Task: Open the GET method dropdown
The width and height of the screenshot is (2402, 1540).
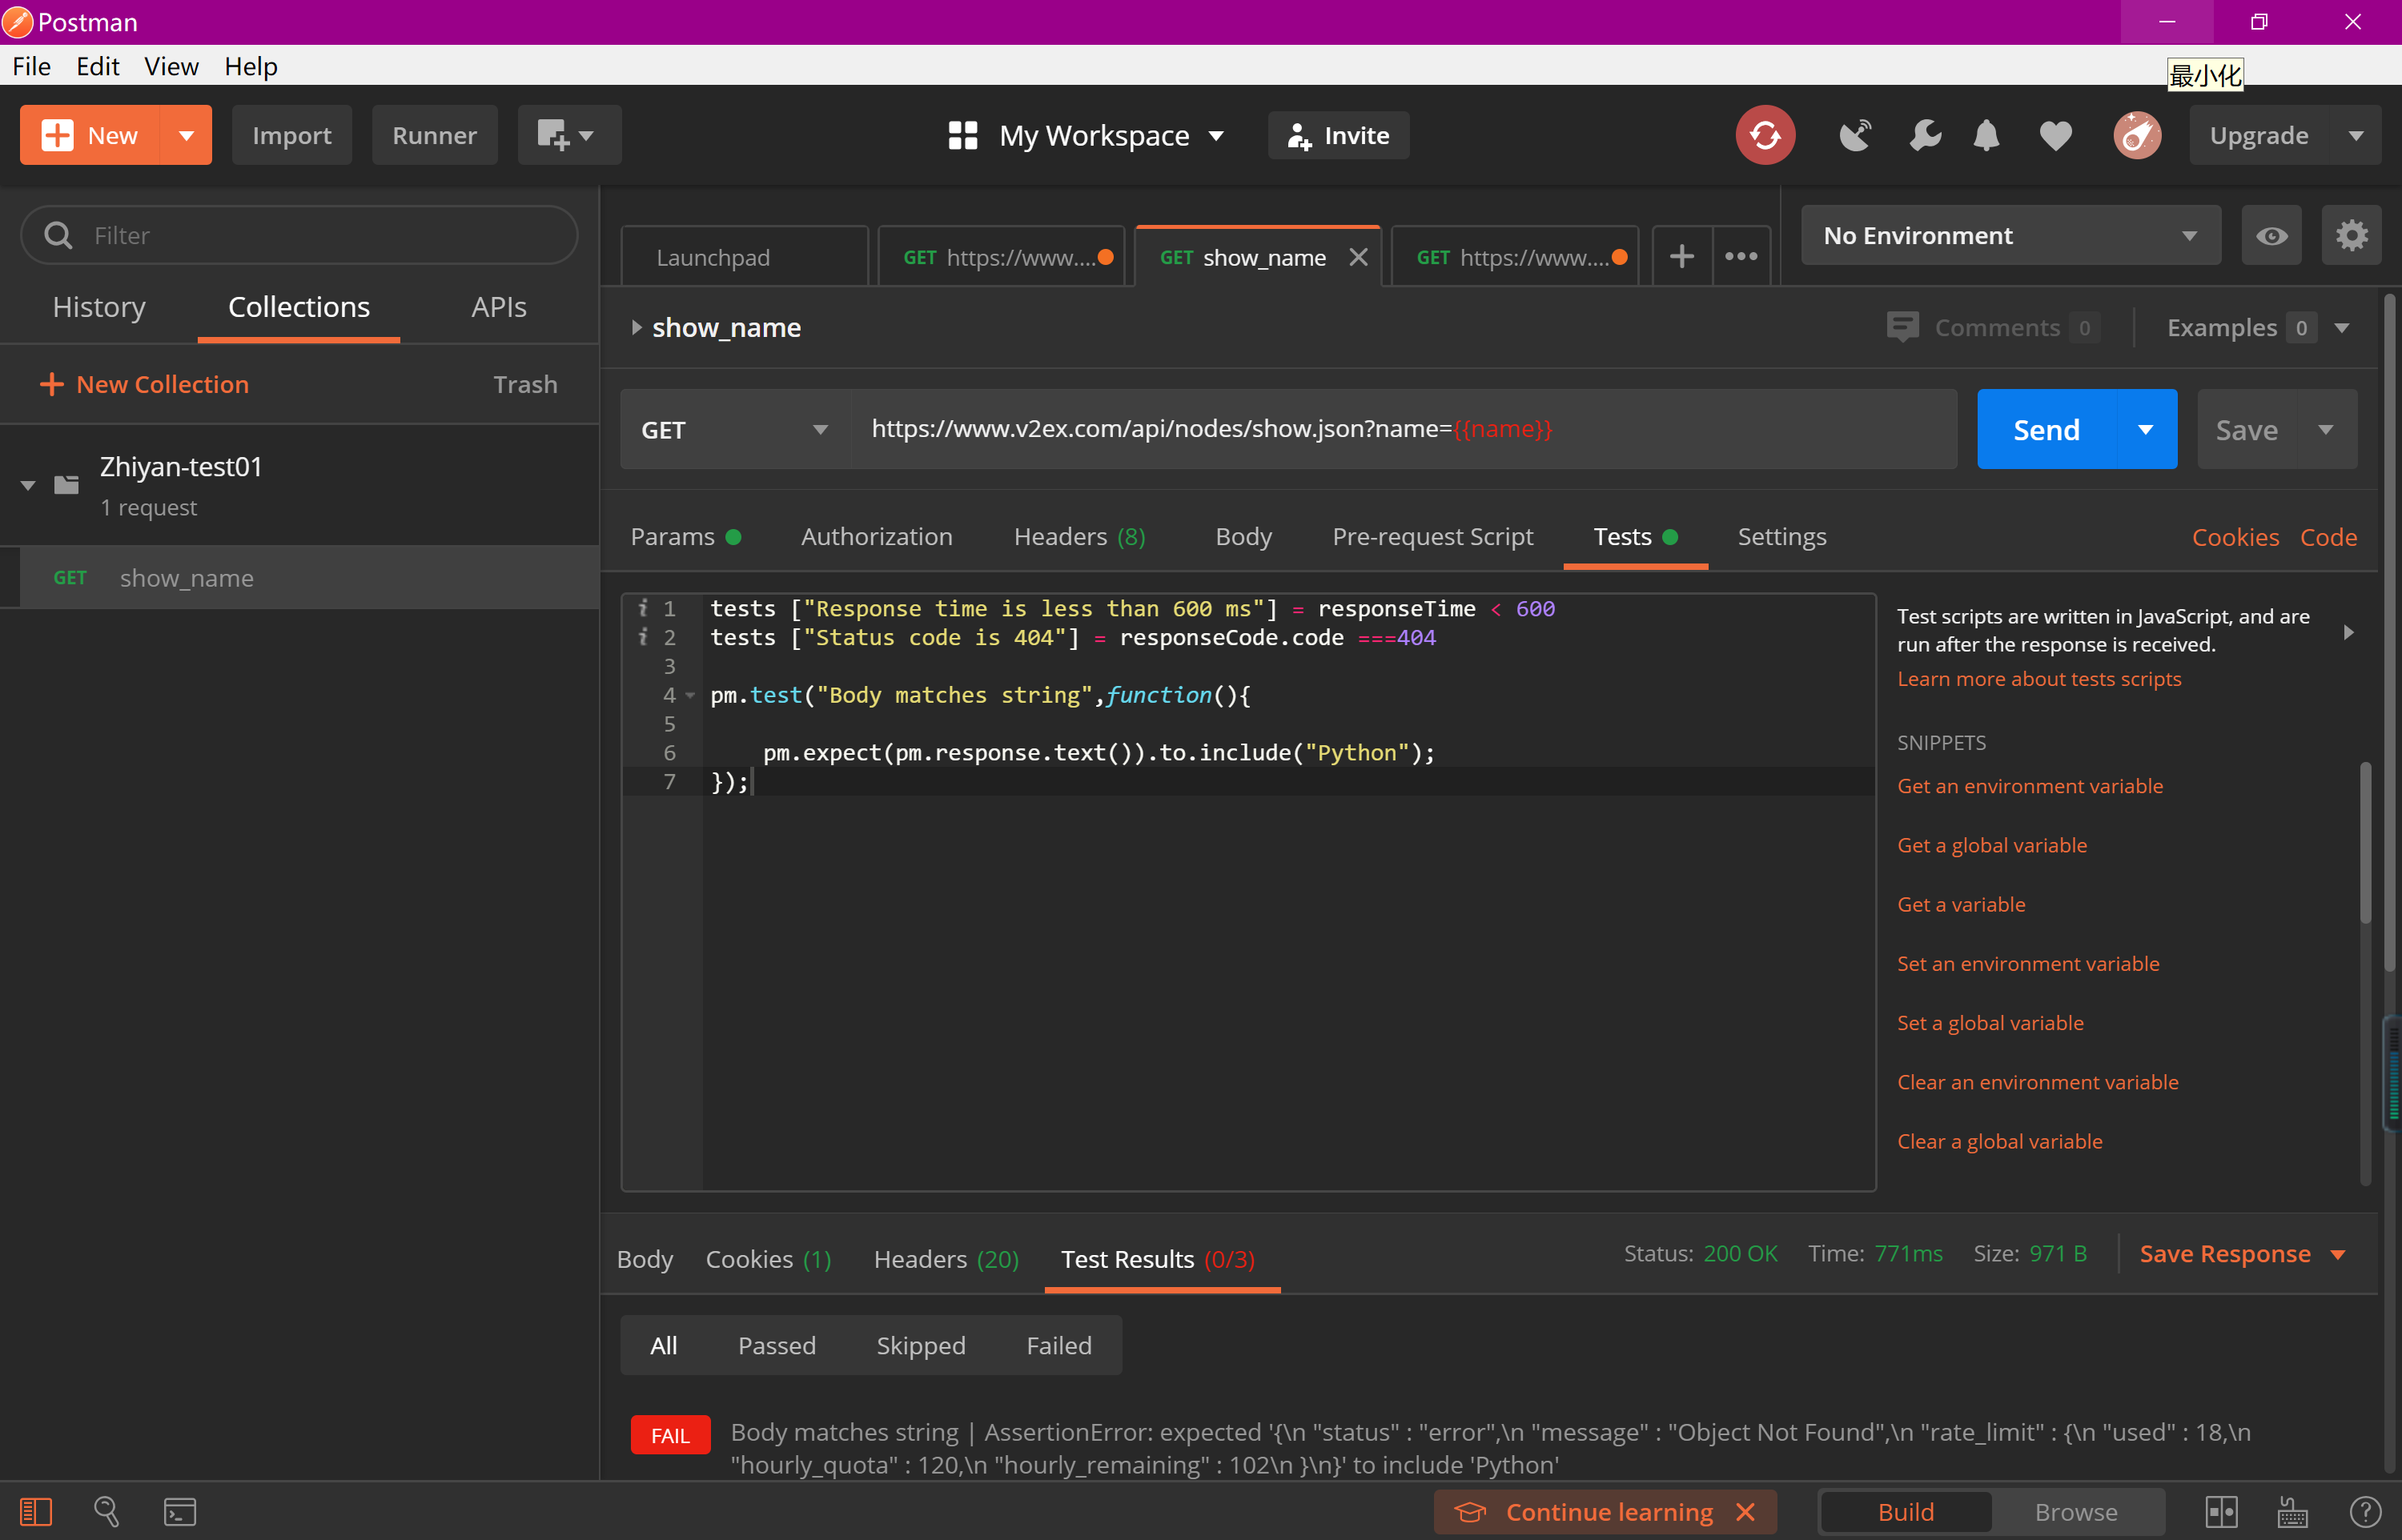Action: [735, 429]
